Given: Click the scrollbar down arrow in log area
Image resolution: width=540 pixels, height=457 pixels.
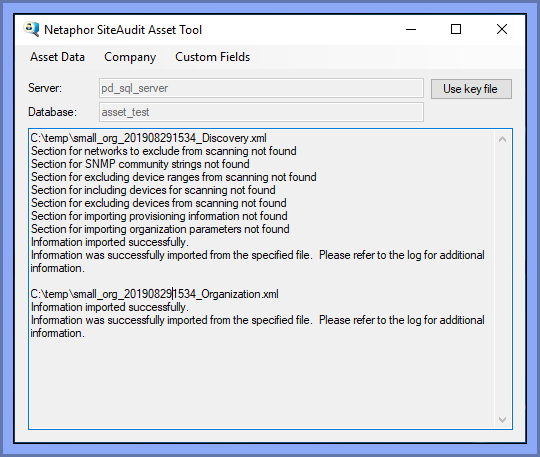Looking at the screenshot, I should click(502, 419).
